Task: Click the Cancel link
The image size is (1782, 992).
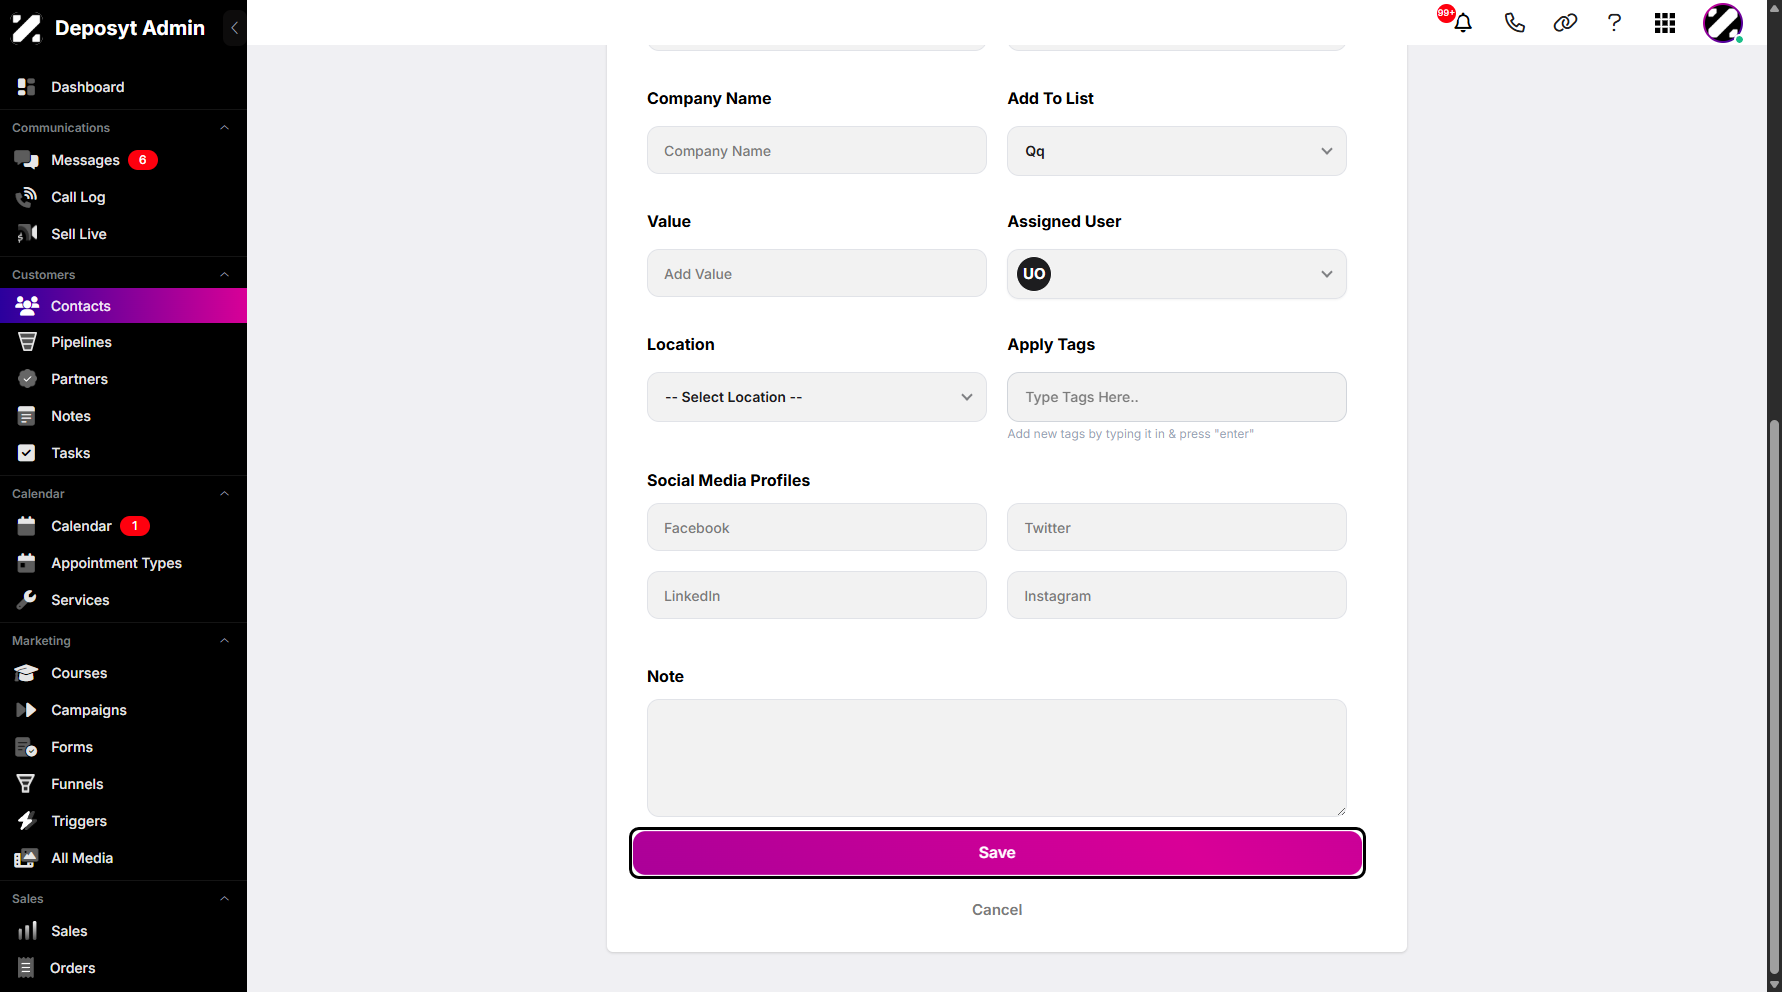Action: (x=997, y=910)
